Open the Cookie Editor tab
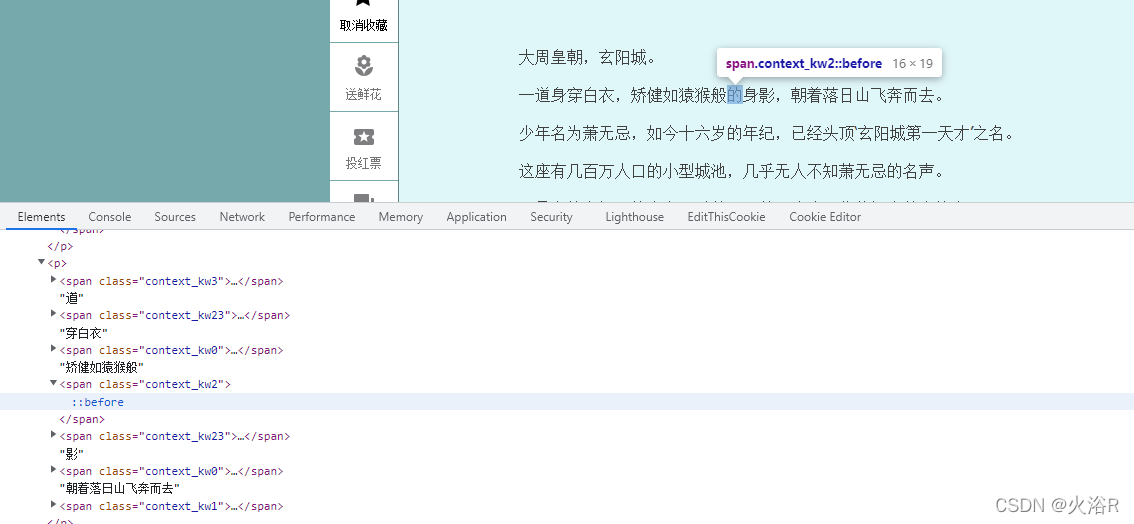This screenshot has height=524, width=1134. [x=825, y=217]
